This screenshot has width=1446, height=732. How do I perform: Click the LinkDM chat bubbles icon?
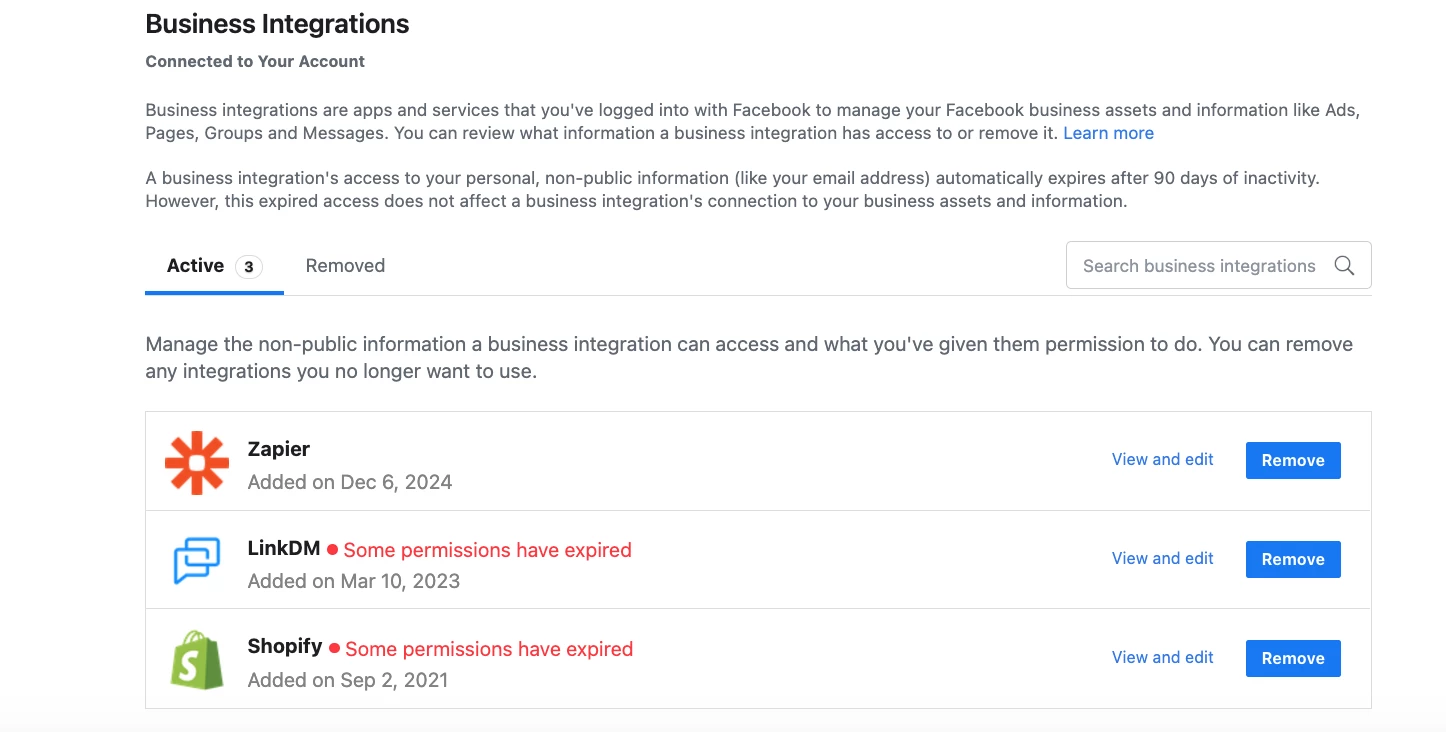click(197, 560)
